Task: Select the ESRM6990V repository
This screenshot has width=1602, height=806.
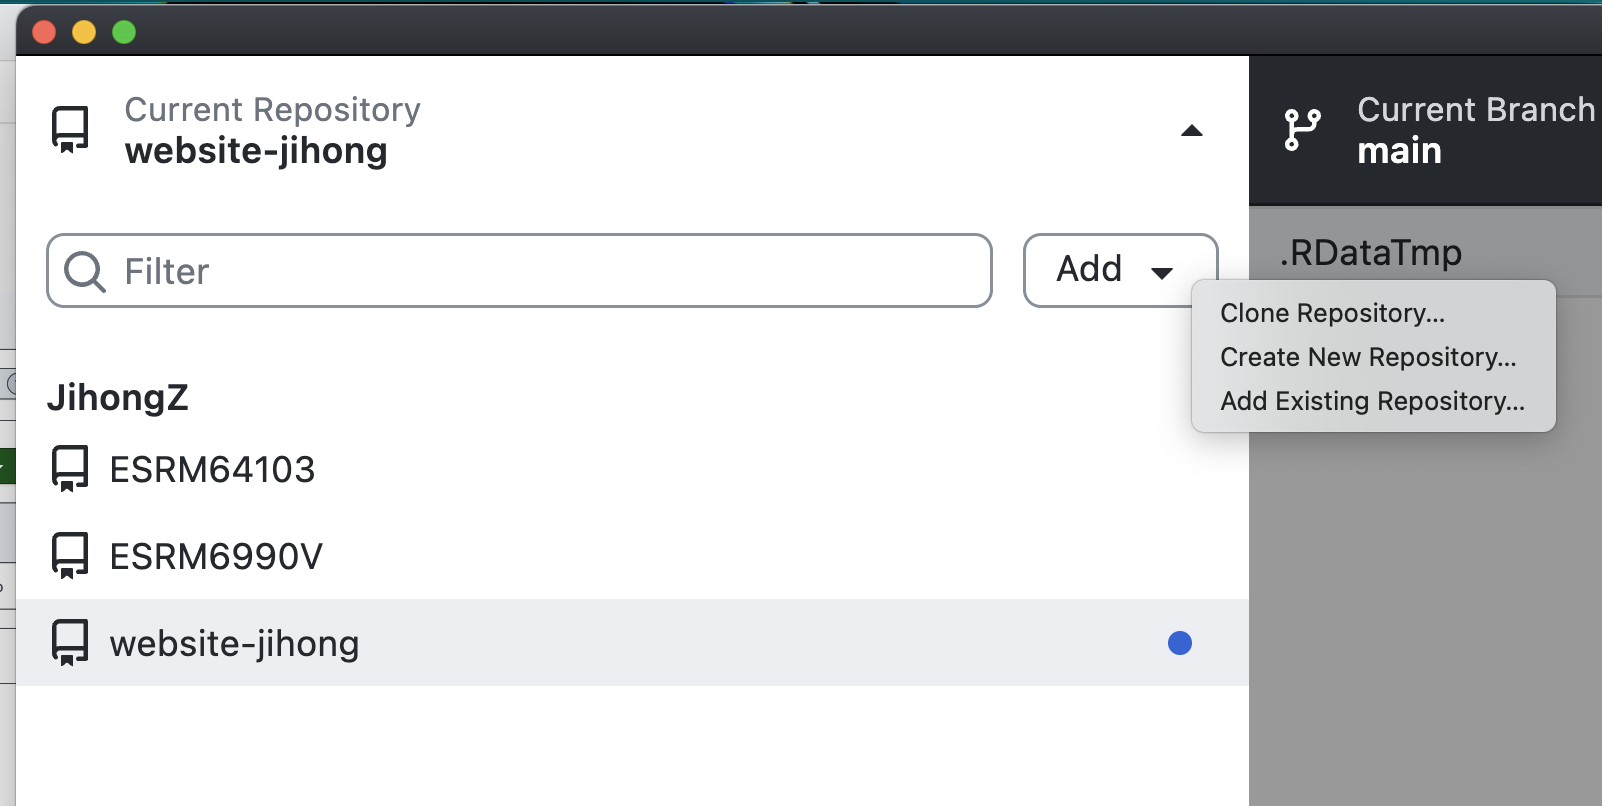Action: pos(632,556)
